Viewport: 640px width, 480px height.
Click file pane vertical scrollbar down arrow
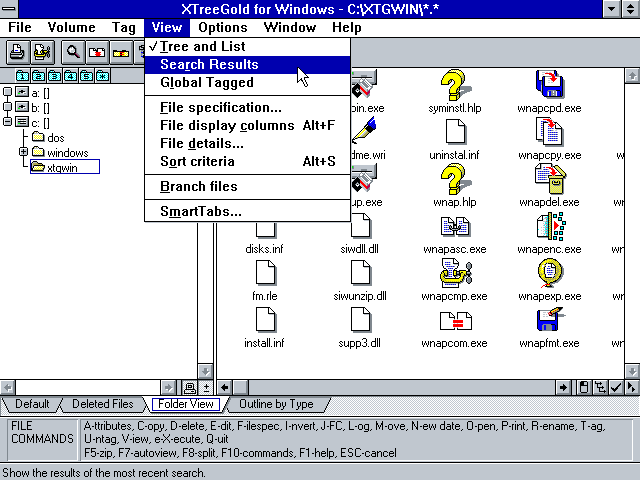[632, 371]
